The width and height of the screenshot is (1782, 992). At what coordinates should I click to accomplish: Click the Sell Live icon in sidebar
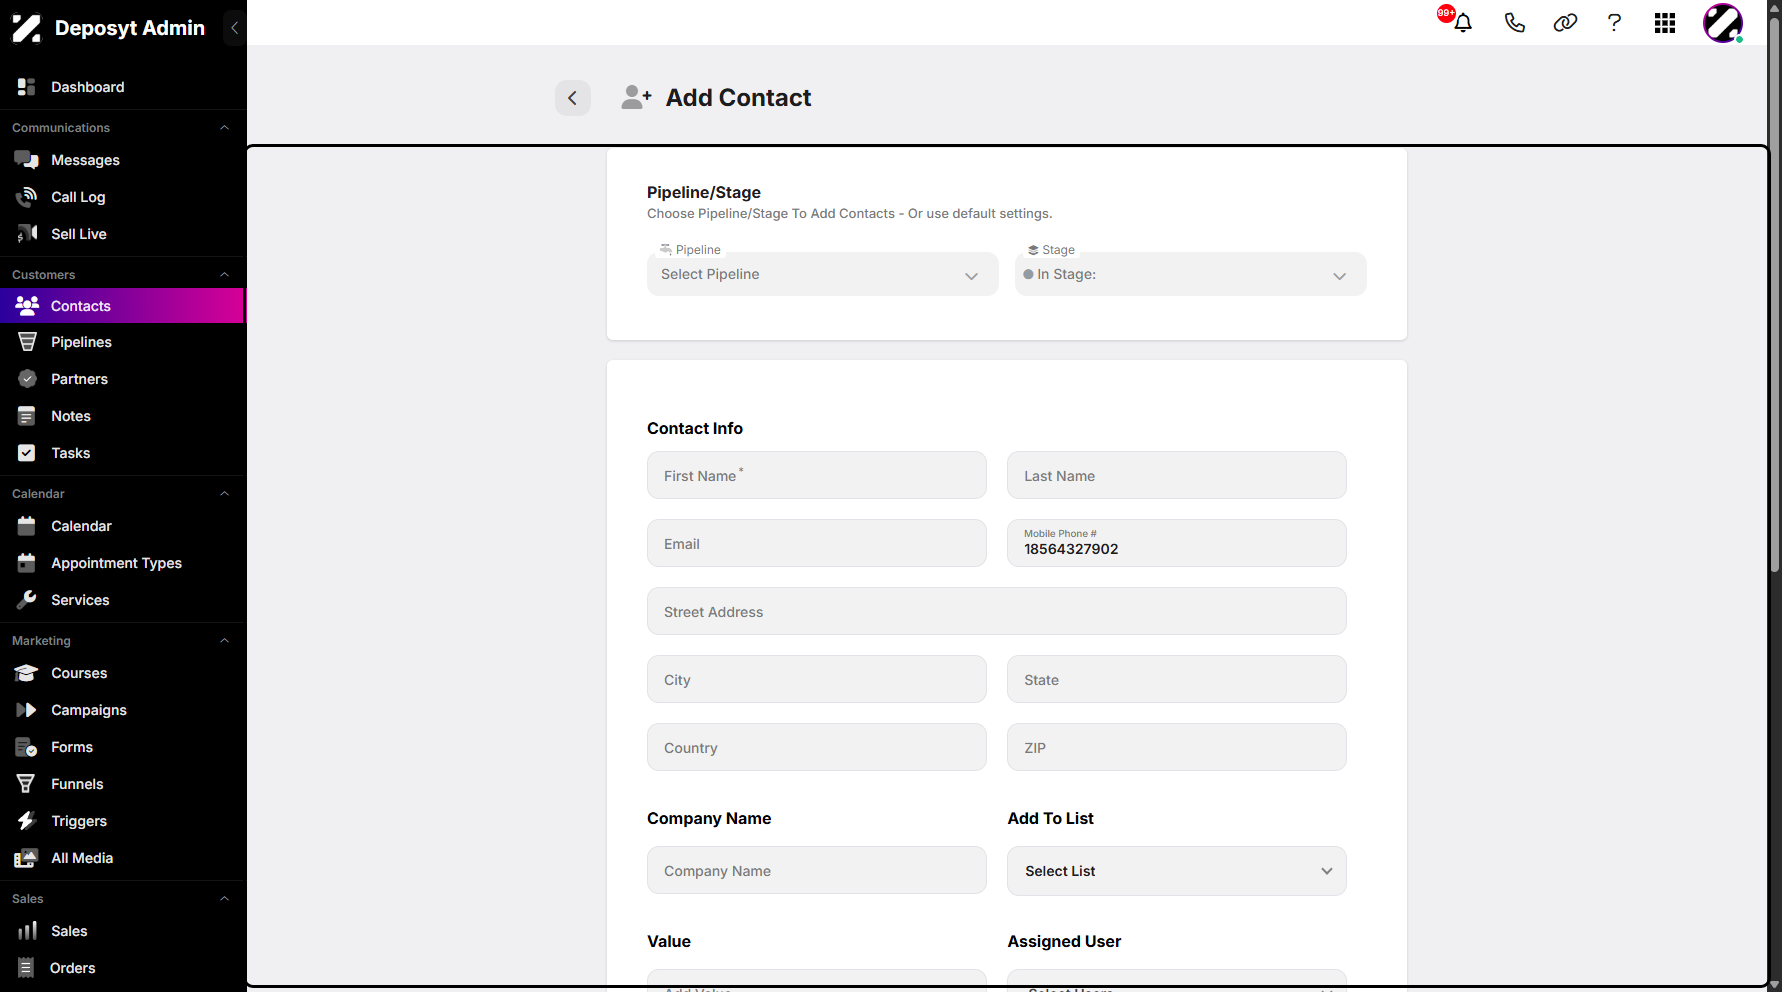point(27,234)
